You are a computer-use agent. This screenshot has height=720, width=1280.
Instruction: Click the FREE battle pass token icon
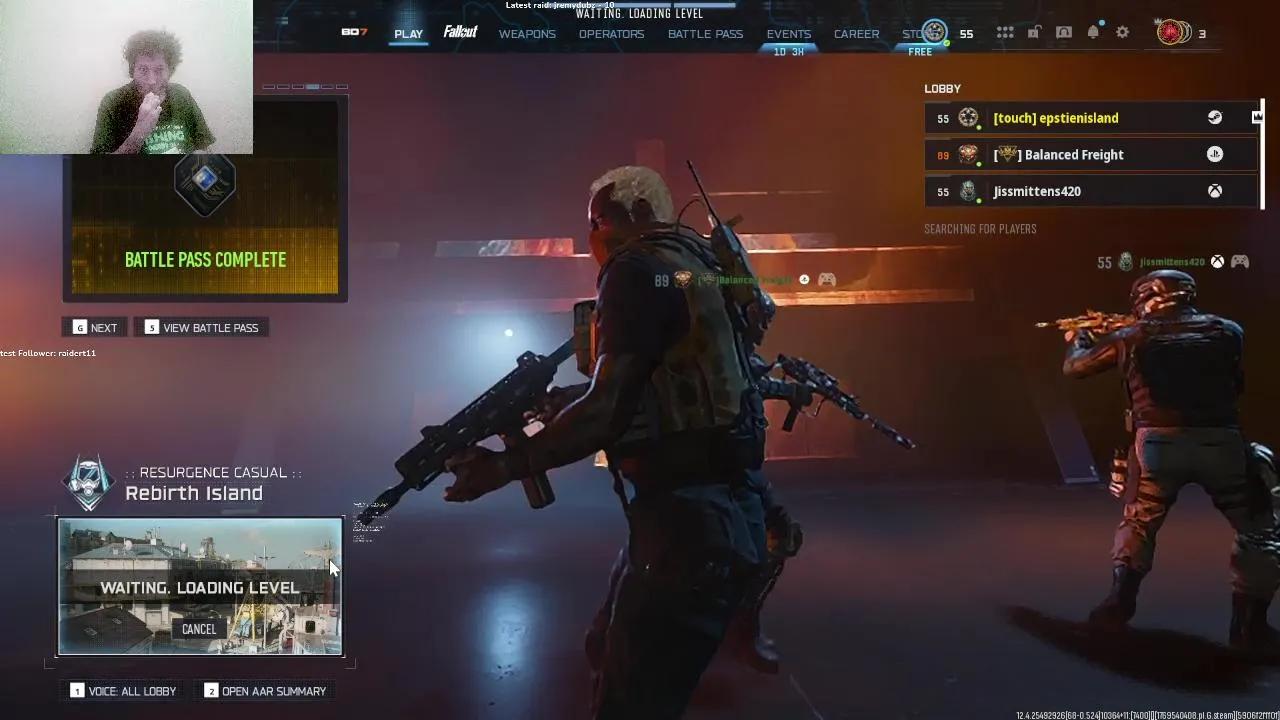[934, 31]
